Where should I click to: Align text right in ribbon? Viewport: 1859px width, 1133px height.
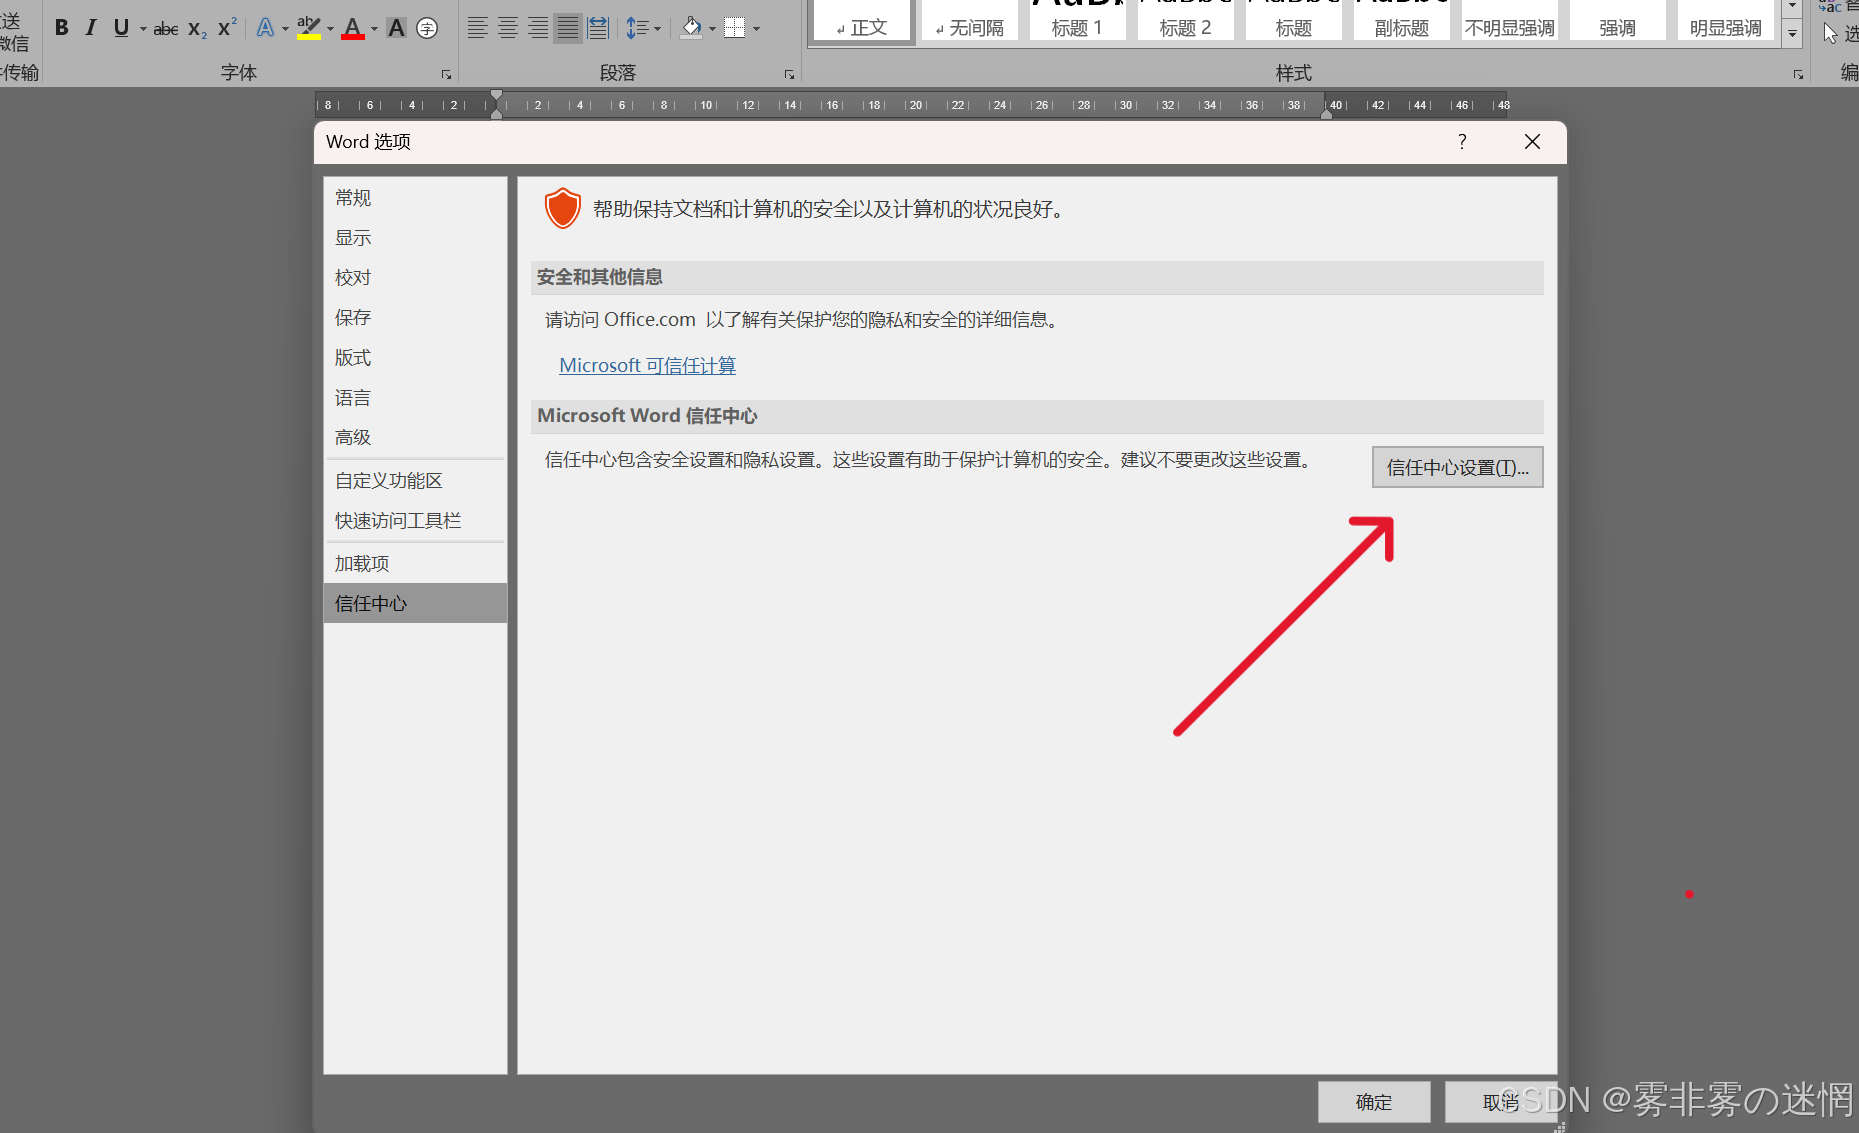pyautogui.click(x=538, y=28)
